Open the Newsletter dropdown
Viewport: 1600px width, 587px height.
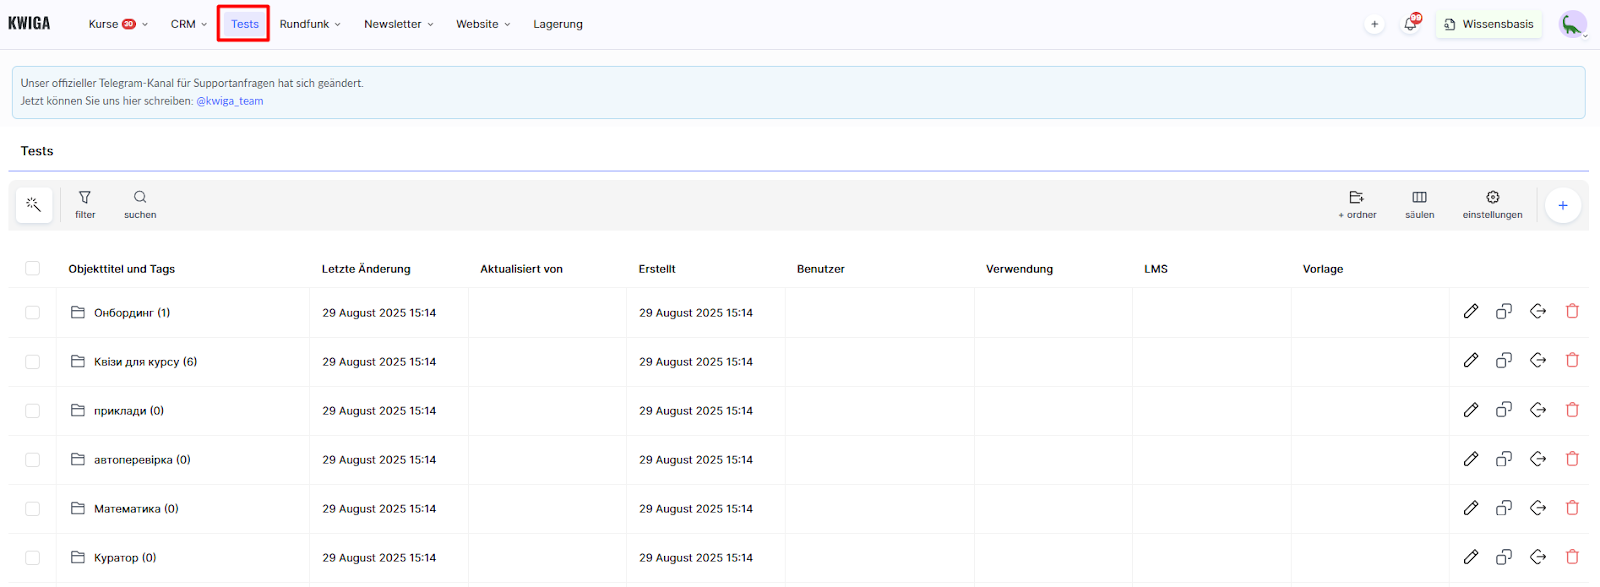[398, 24]
